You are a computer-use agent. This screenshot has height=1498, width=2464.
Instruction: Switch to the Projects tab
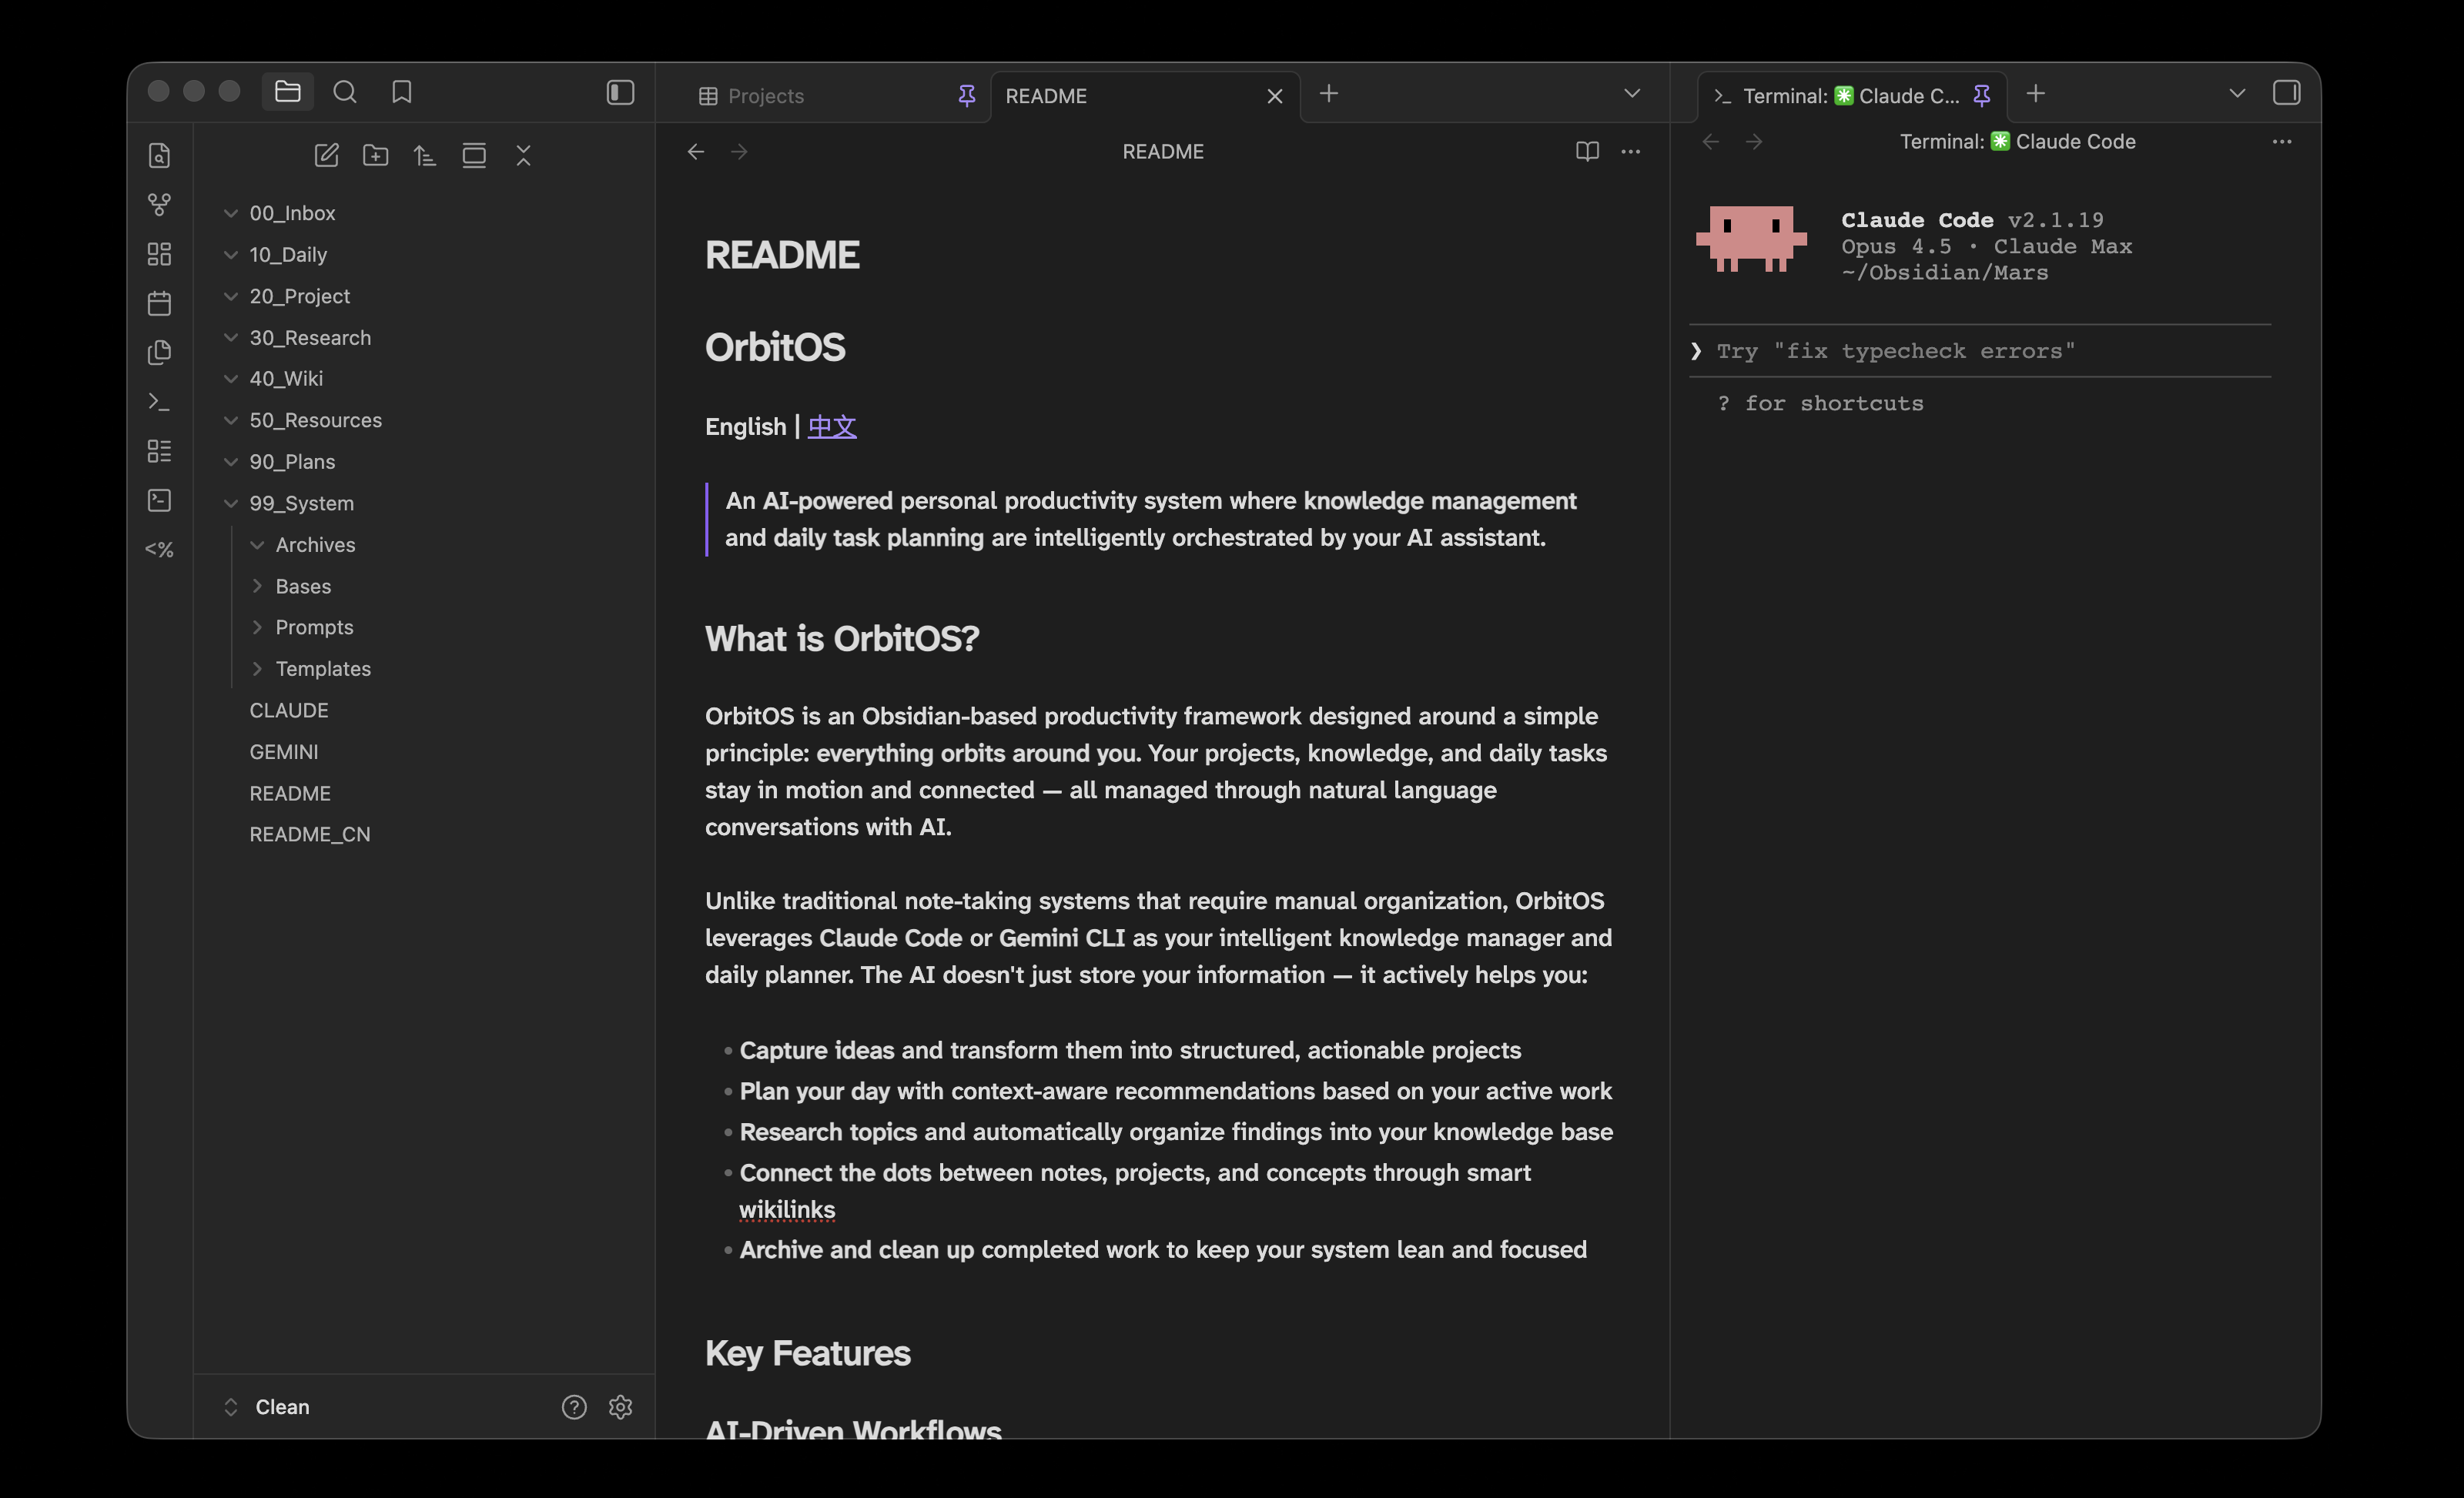pos(765,96)
